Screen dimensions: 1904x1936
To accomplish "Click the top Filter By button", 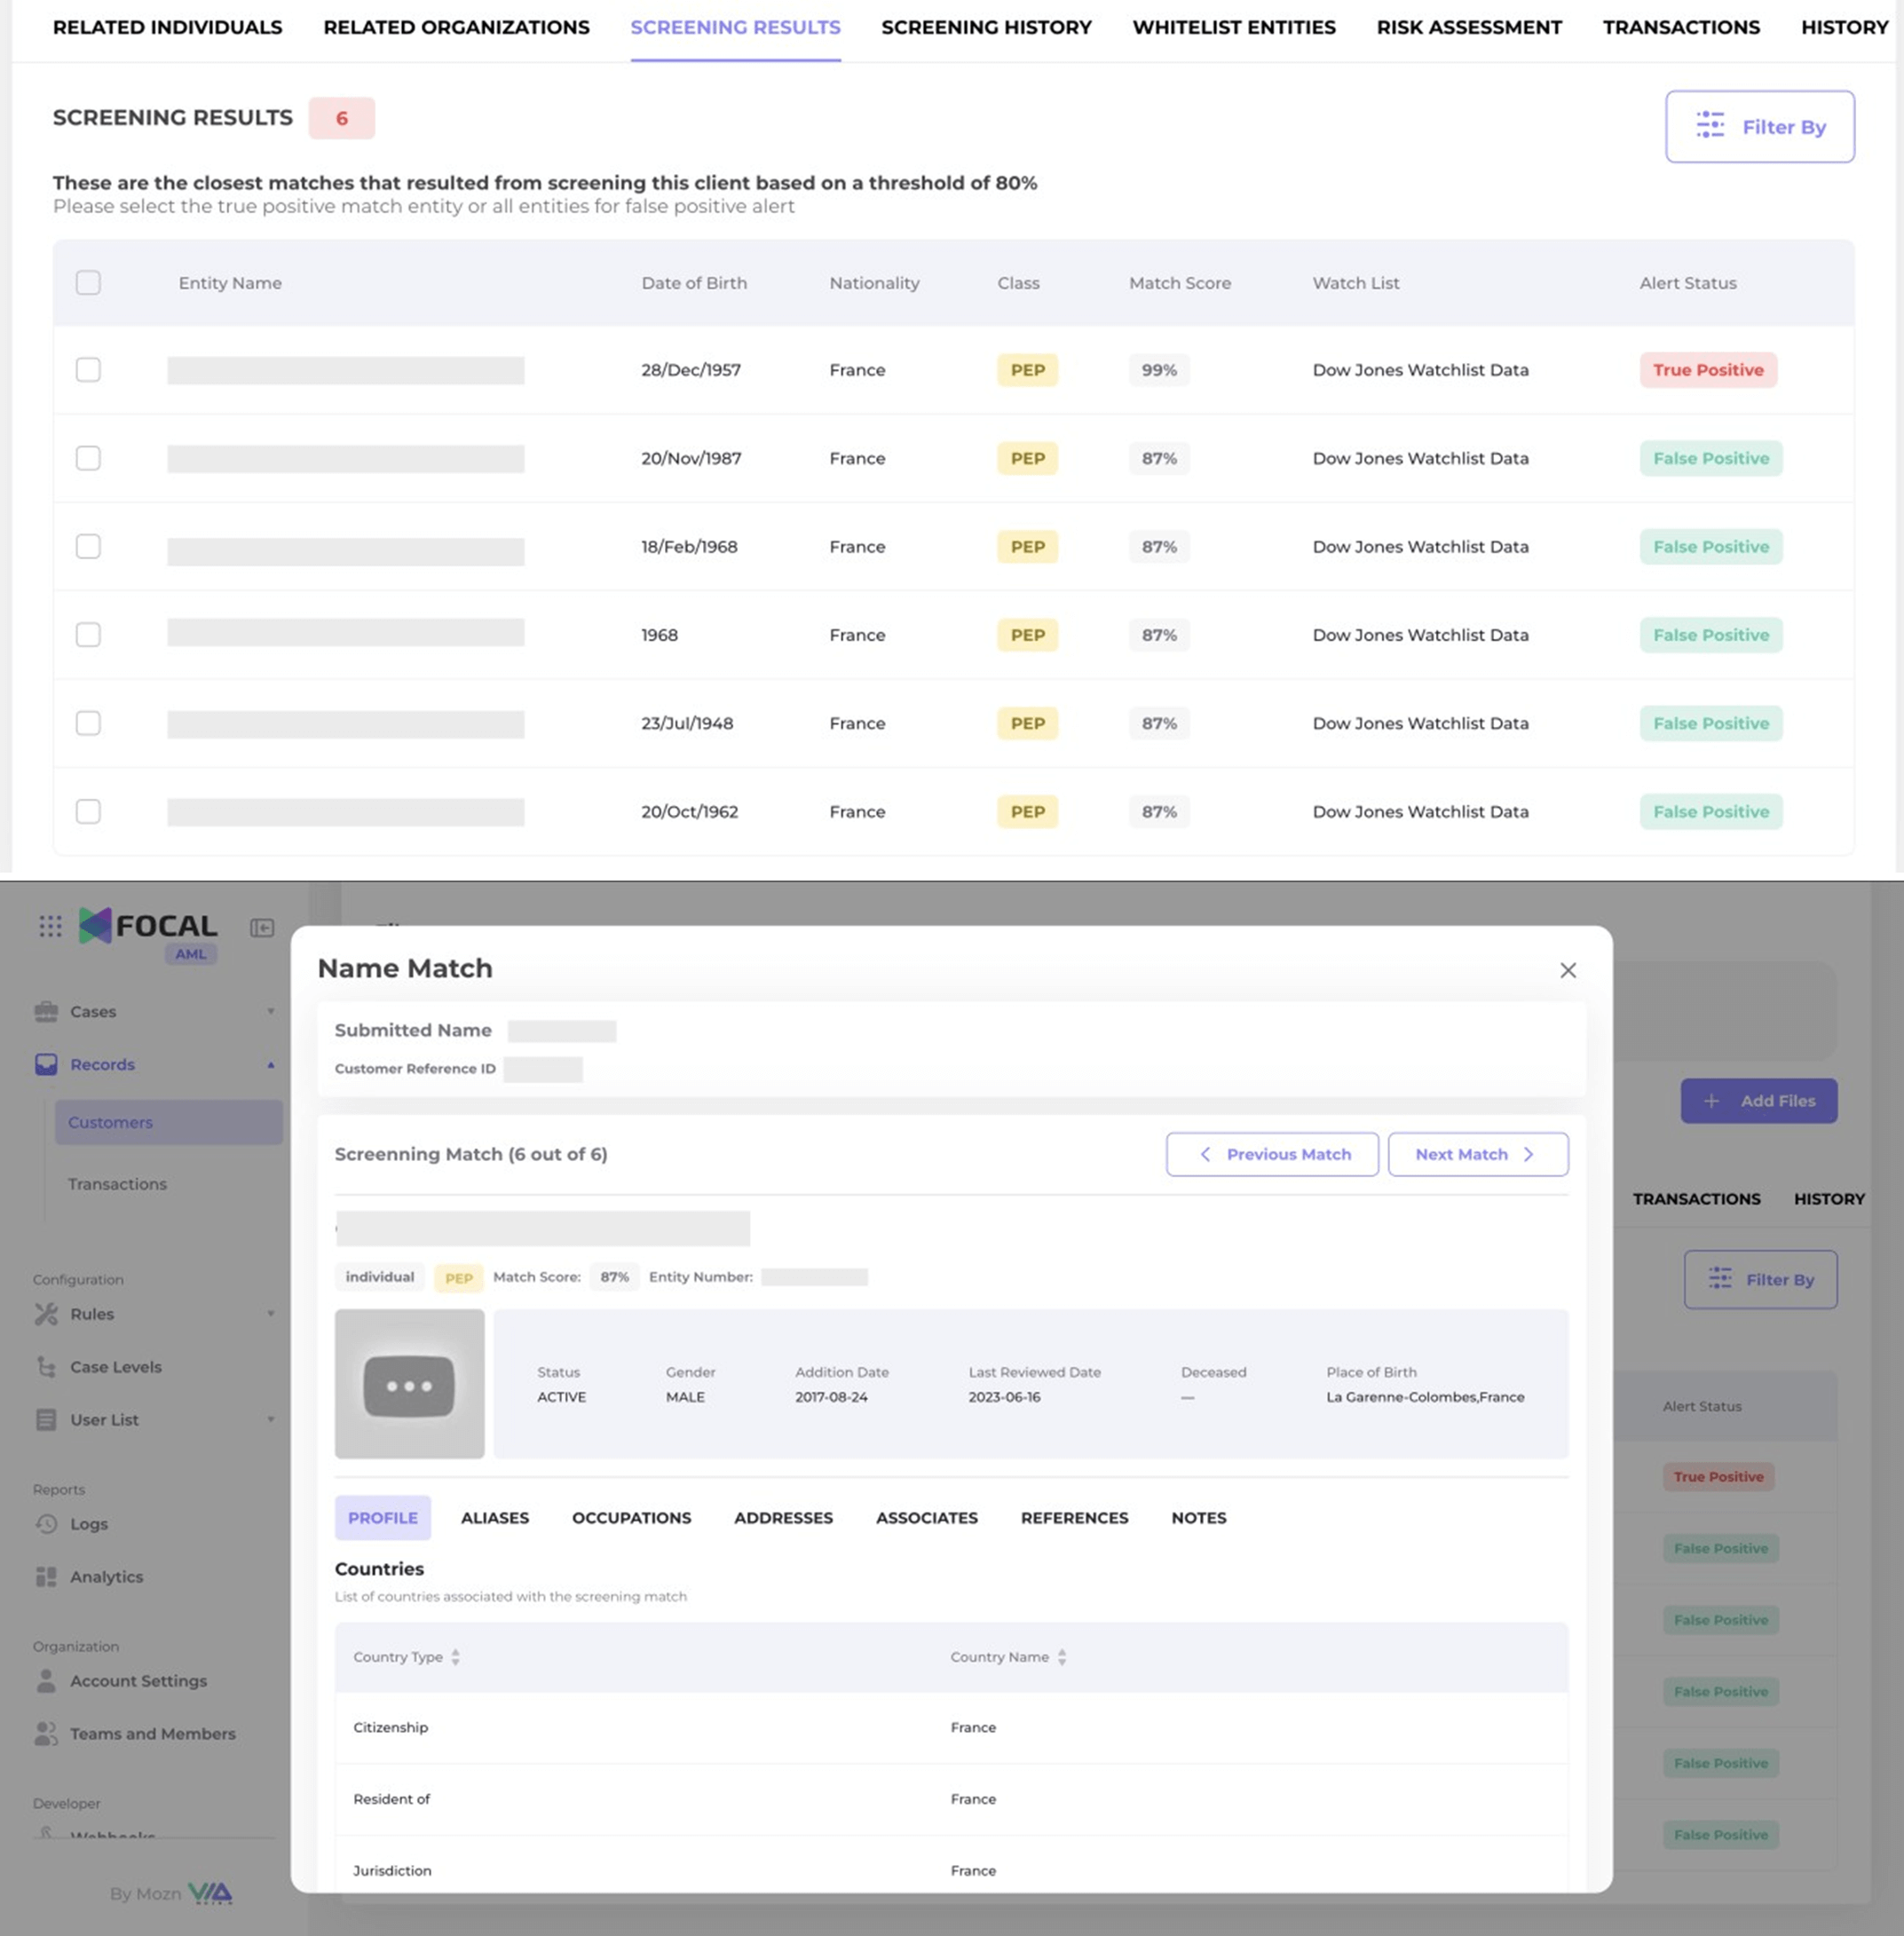I will [x=1759, y=127].
